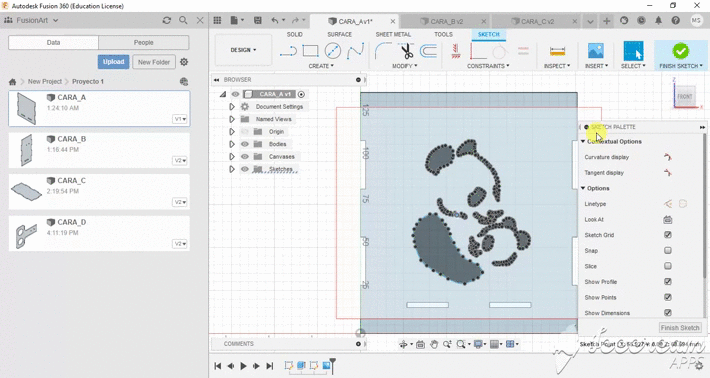Open the CREATE dropdown menu

[321, 66]
